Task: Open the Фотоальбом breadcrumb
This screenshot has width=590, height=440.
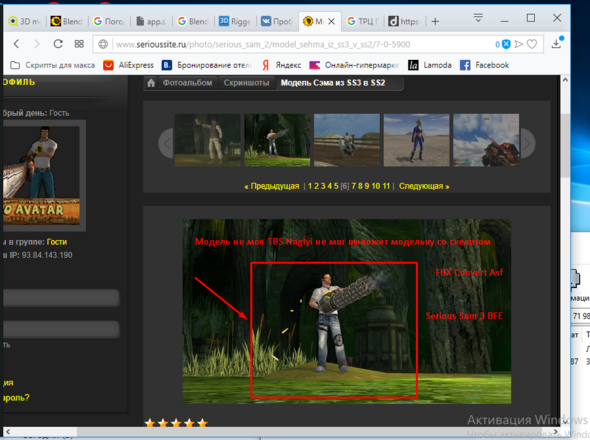Action: [187, 83]
